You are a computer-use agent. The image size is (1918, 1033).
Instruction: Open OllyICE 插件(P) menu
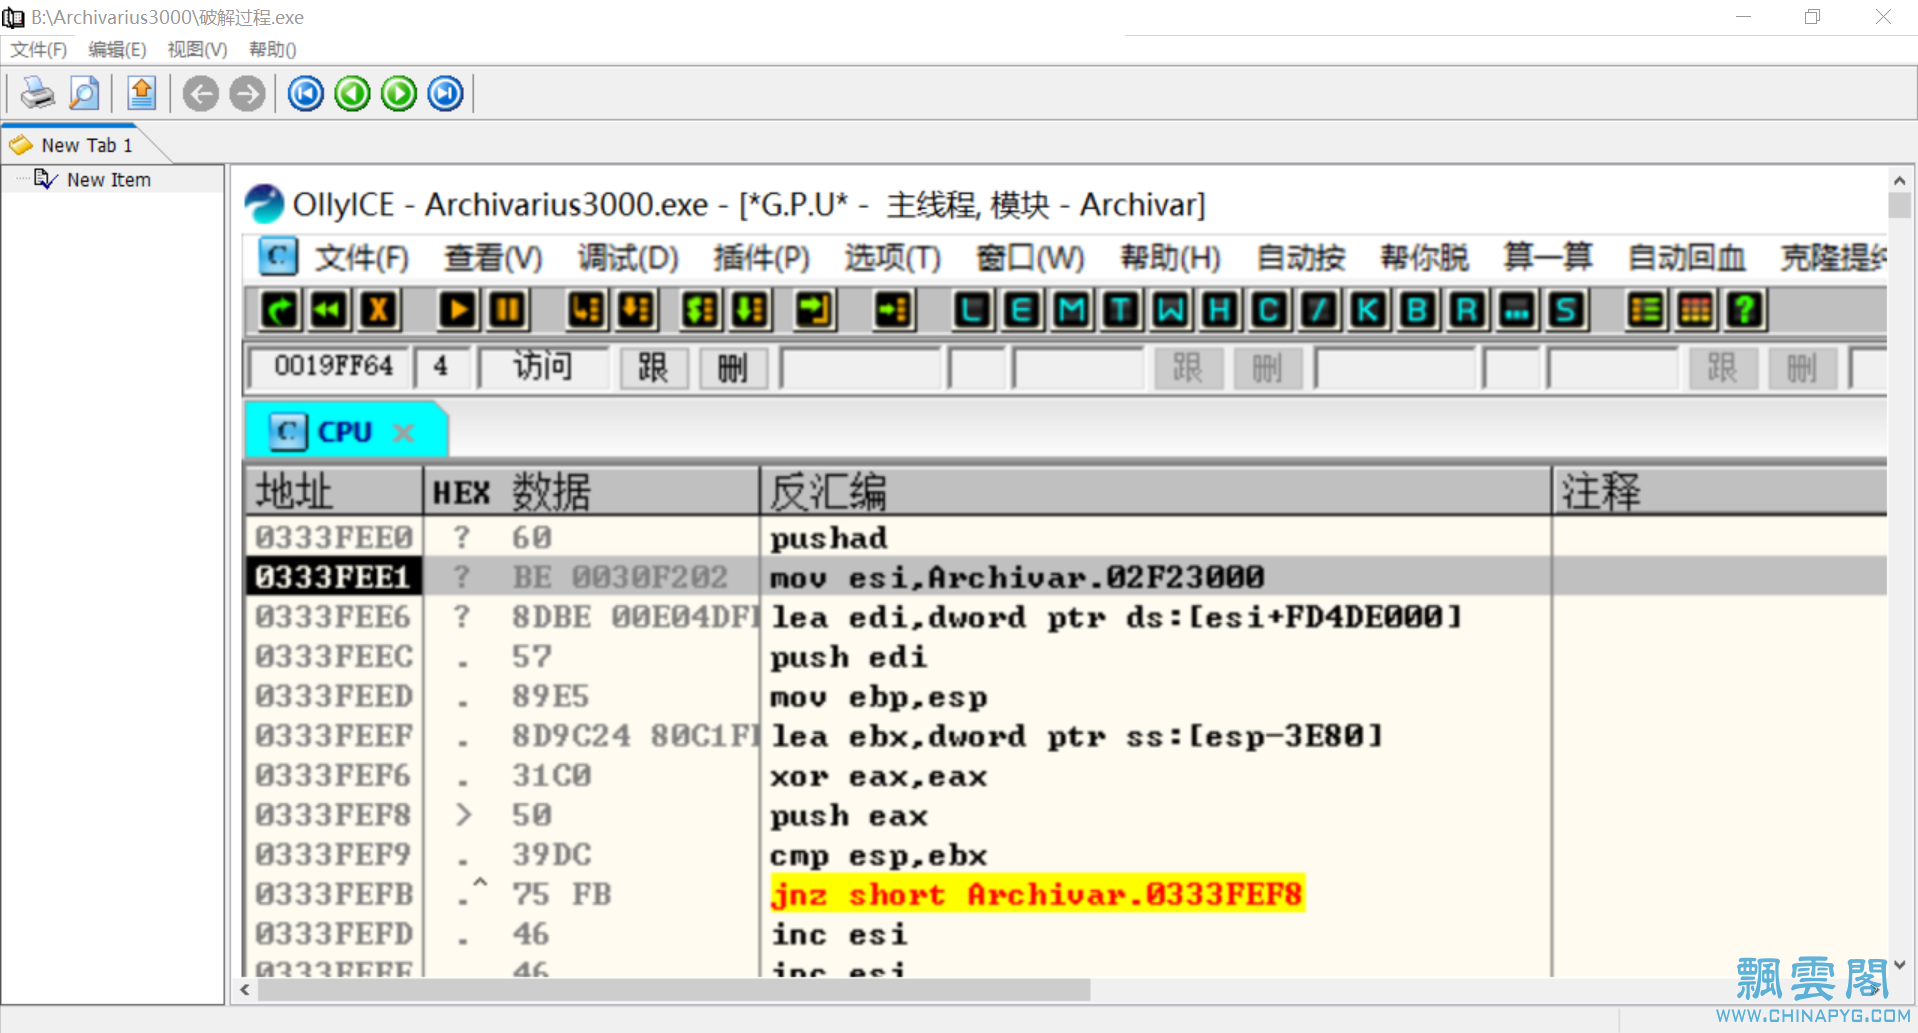coord(761,258)
